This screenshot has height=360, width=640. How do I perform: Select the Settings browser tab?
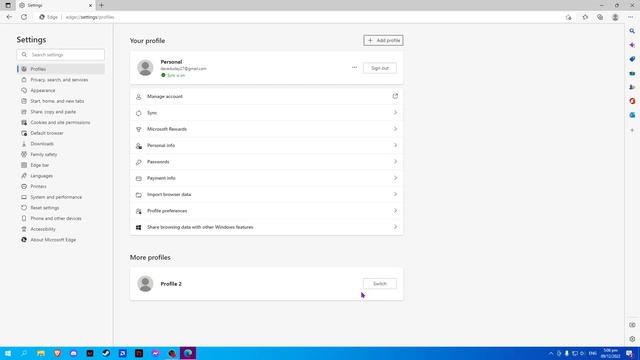coord(55,5)
